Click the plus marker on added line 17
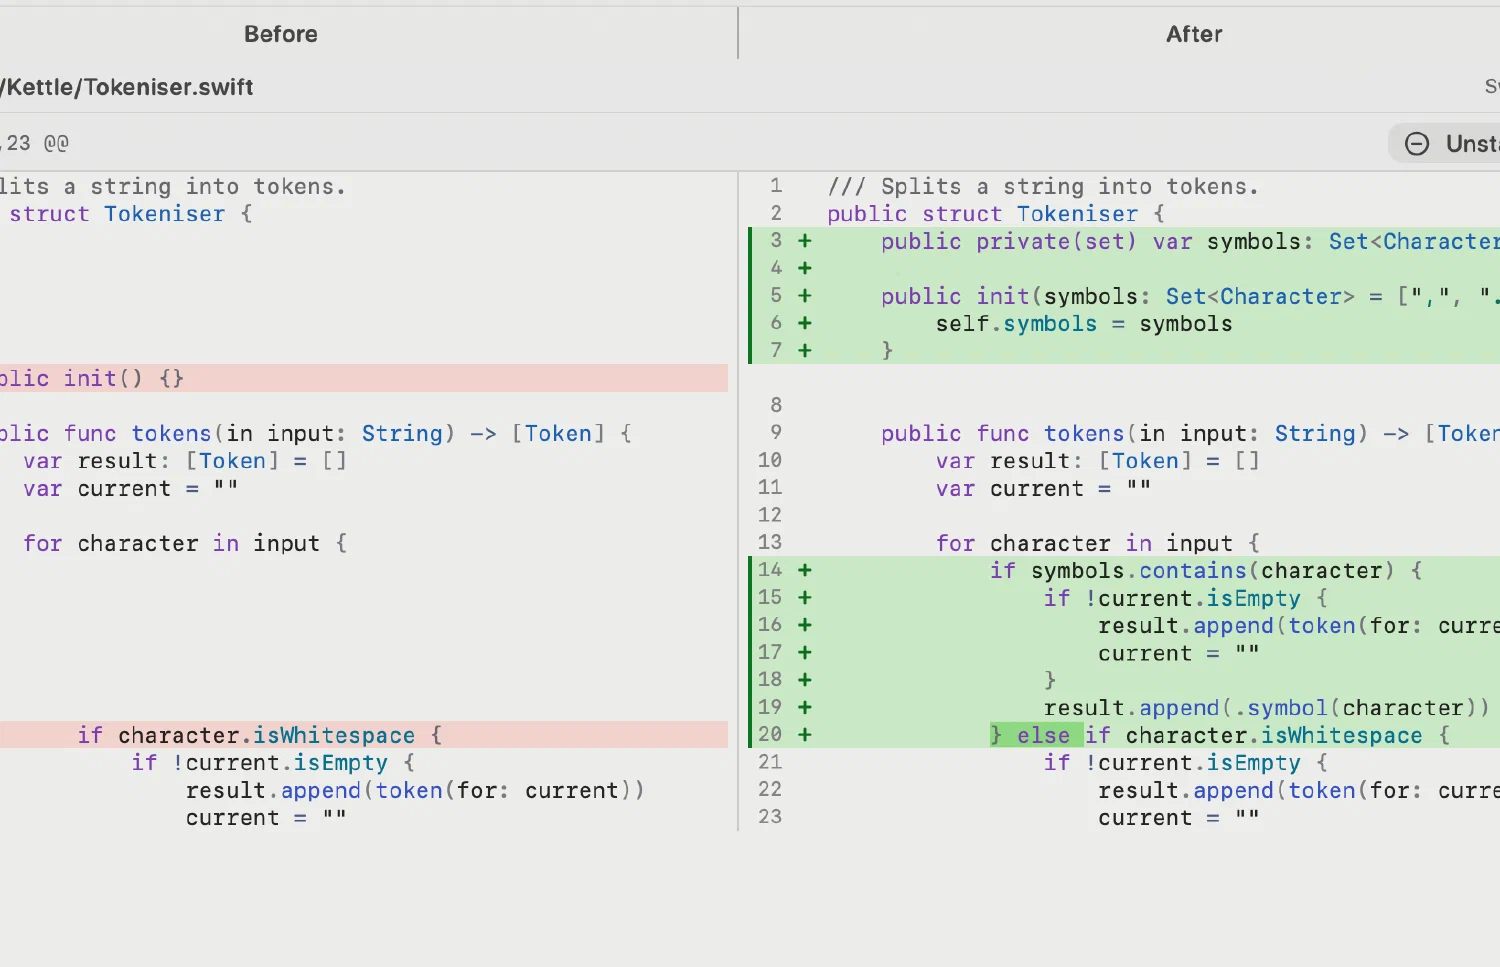 tap(805, 653)
